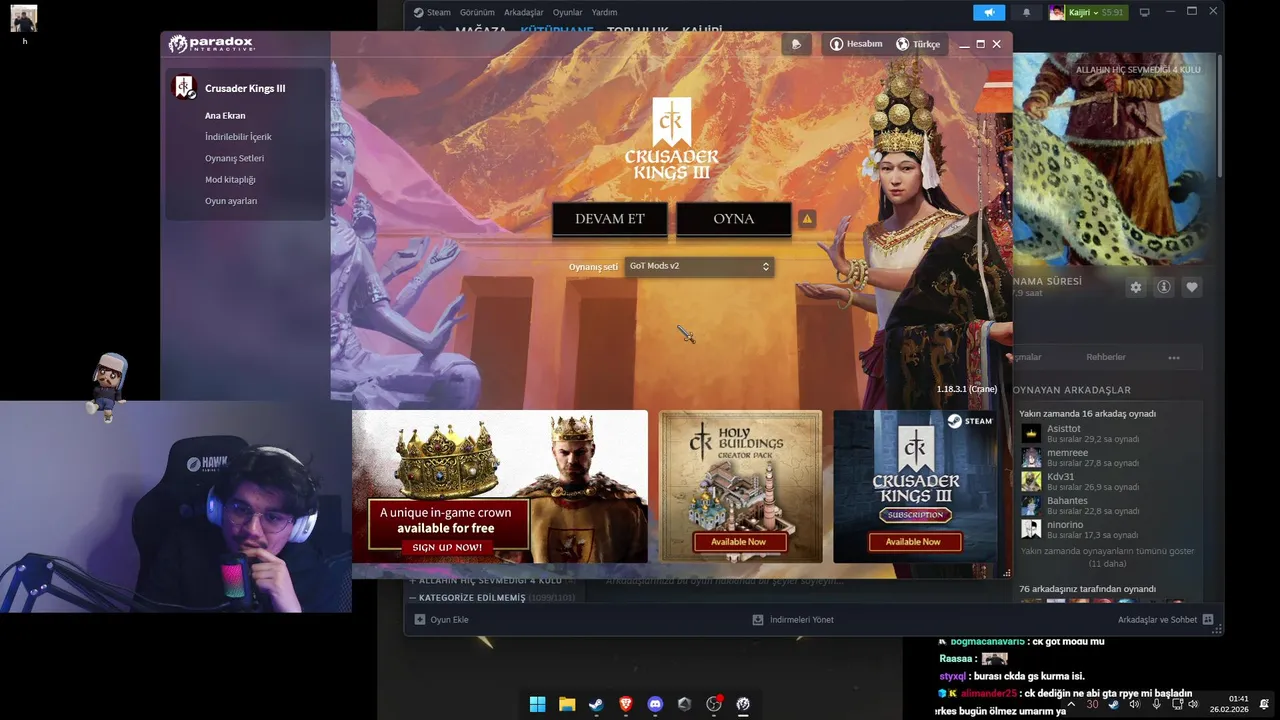The image size is (1280, 720).
Task: Open Oyun ayarları in launcher sidebar
Action: [231, 201]
